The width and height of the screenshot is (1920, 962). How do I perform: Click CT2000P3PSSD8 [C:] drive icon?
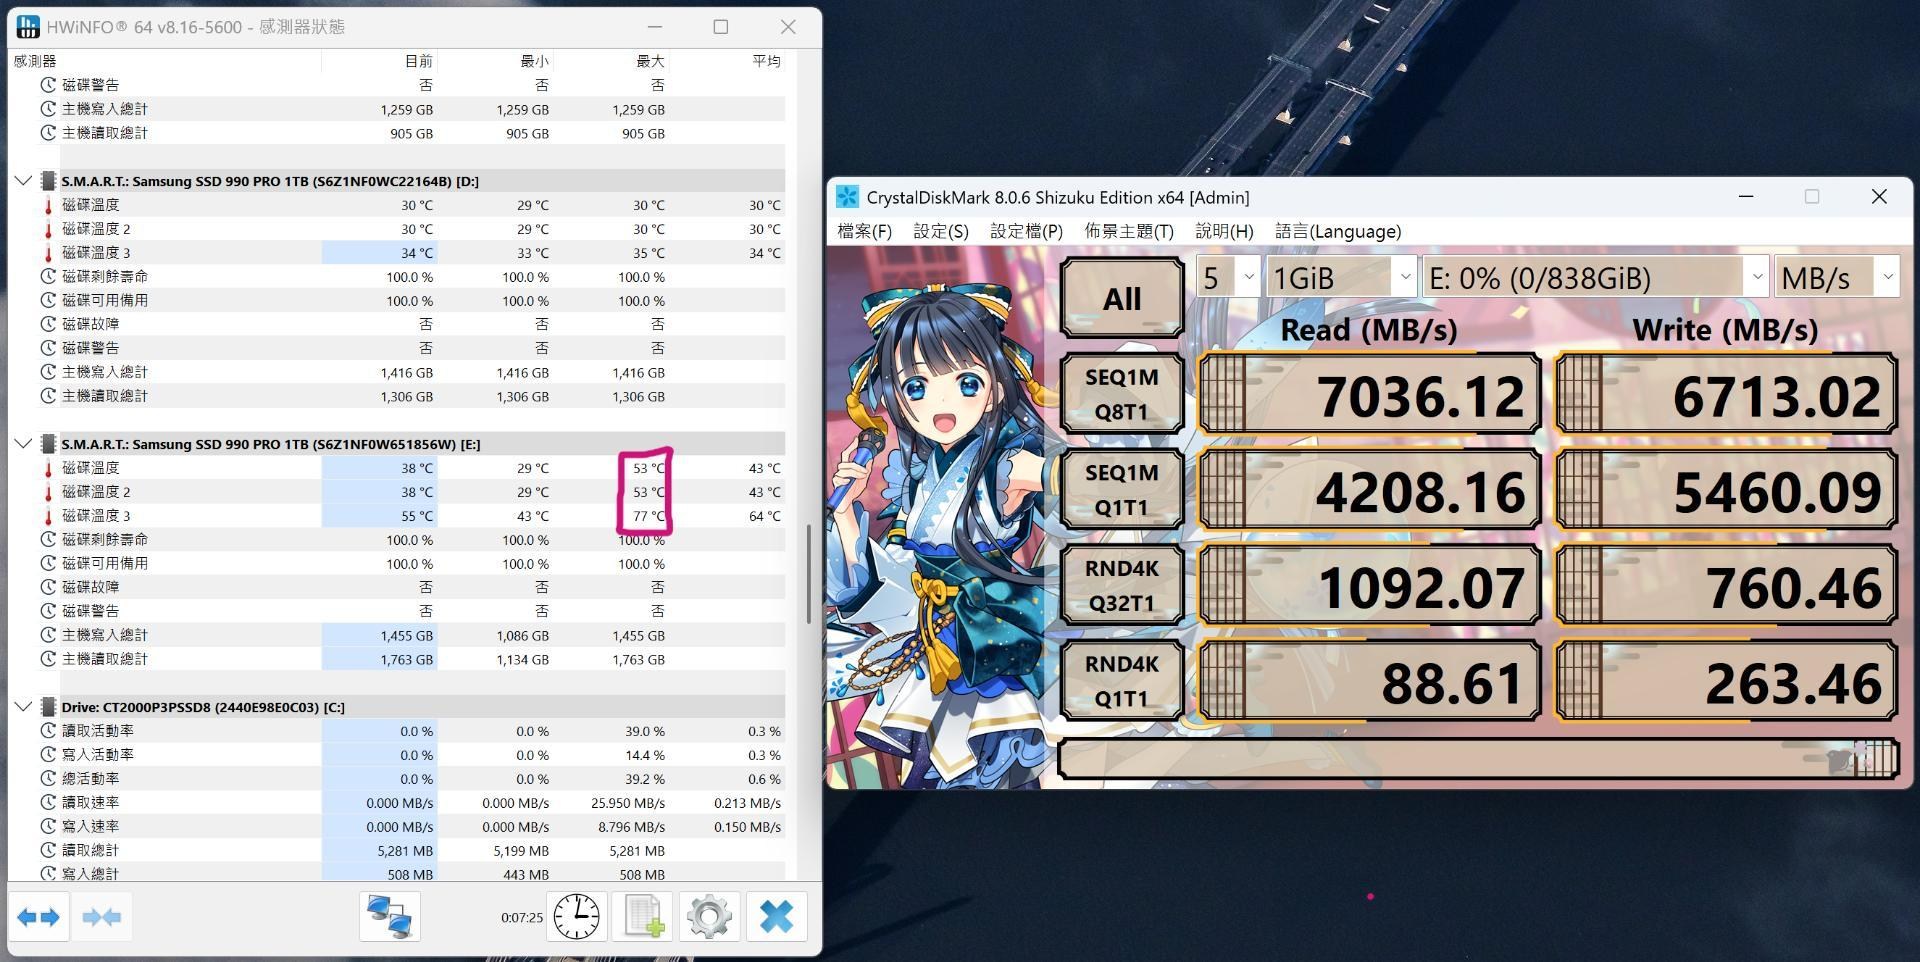(48, 707)
